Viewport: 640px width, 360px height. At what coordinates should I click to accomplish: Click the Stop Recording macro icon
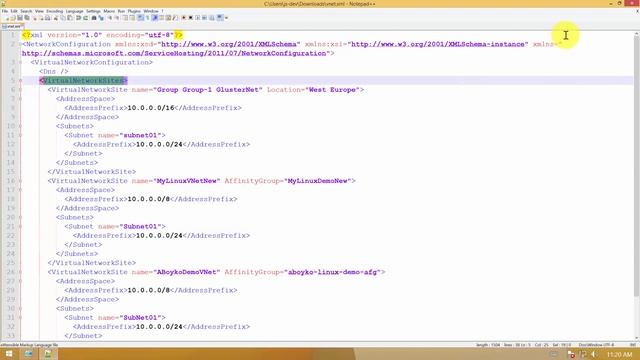click(191, 18)
